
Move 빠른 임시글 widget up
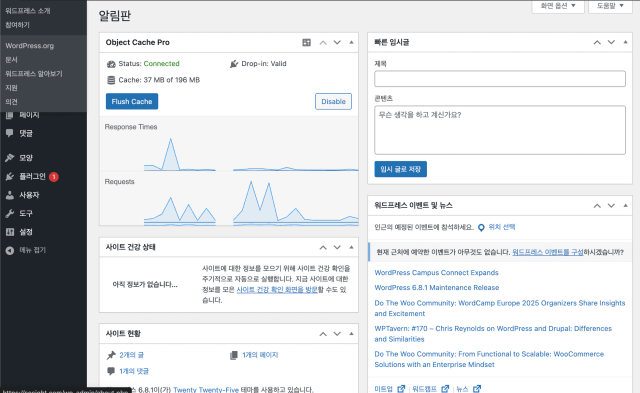tap(597, 42)
